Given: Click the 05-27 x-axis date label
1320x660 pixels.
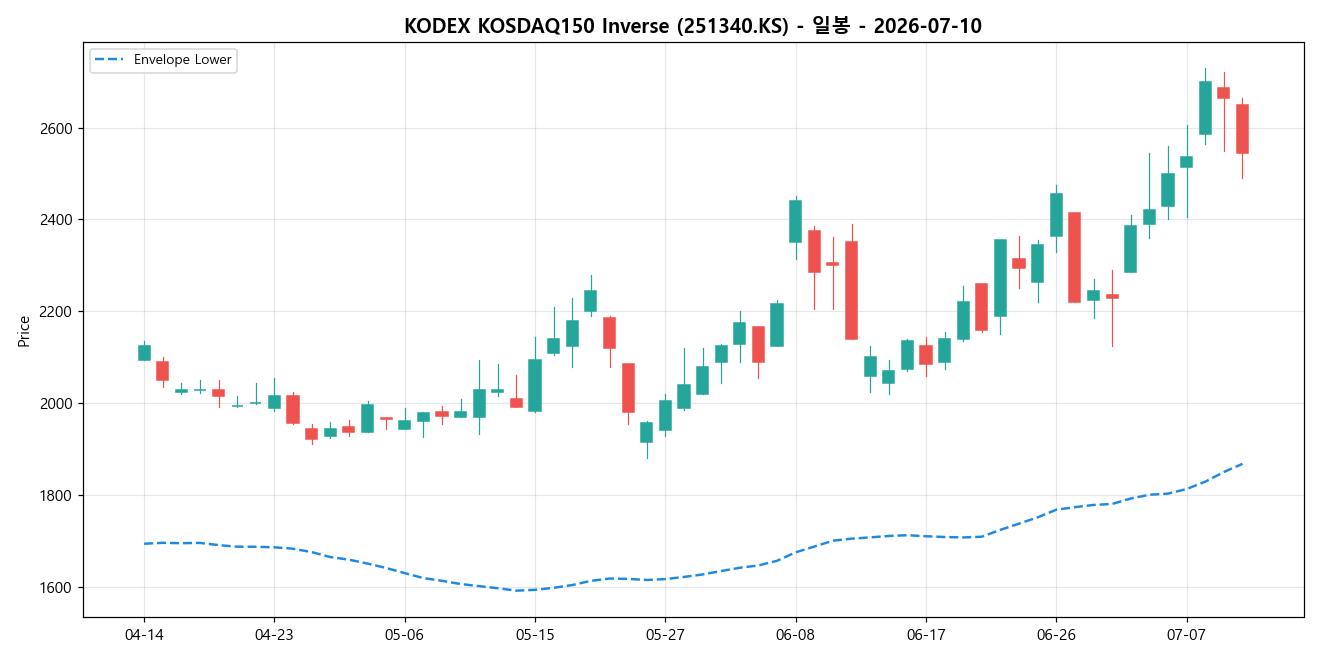Looking at the screenshot, I should click(665, 635).
